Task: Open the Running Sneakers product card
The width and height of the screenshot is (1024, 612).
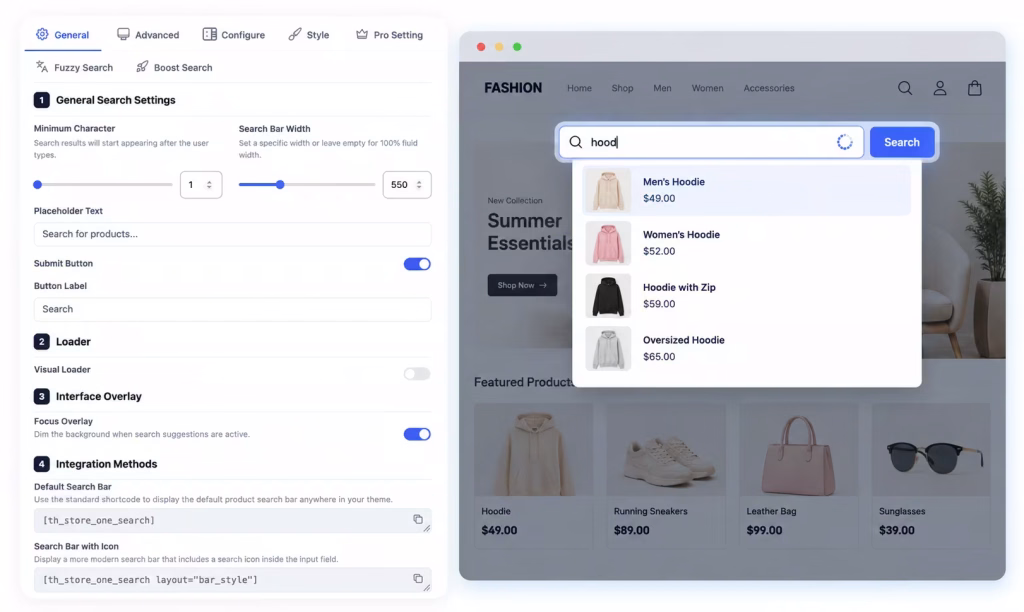Action: tap(666, 475)
